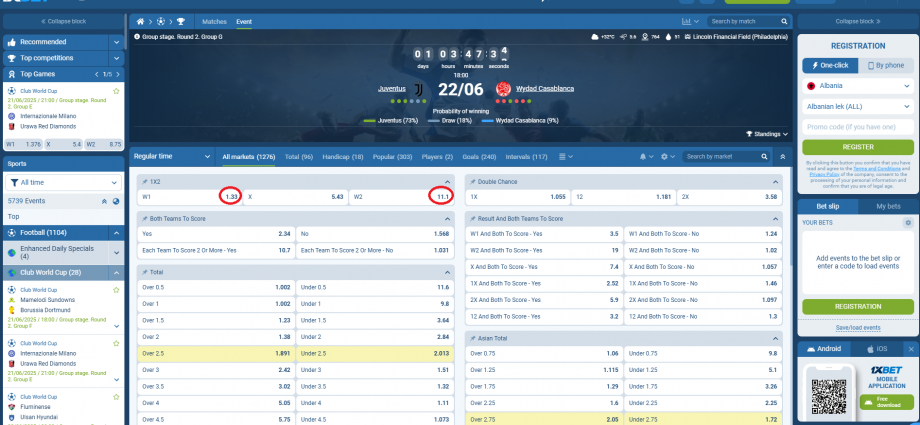
Task: Open the All time filter dropdown
Action: [63, 183]
